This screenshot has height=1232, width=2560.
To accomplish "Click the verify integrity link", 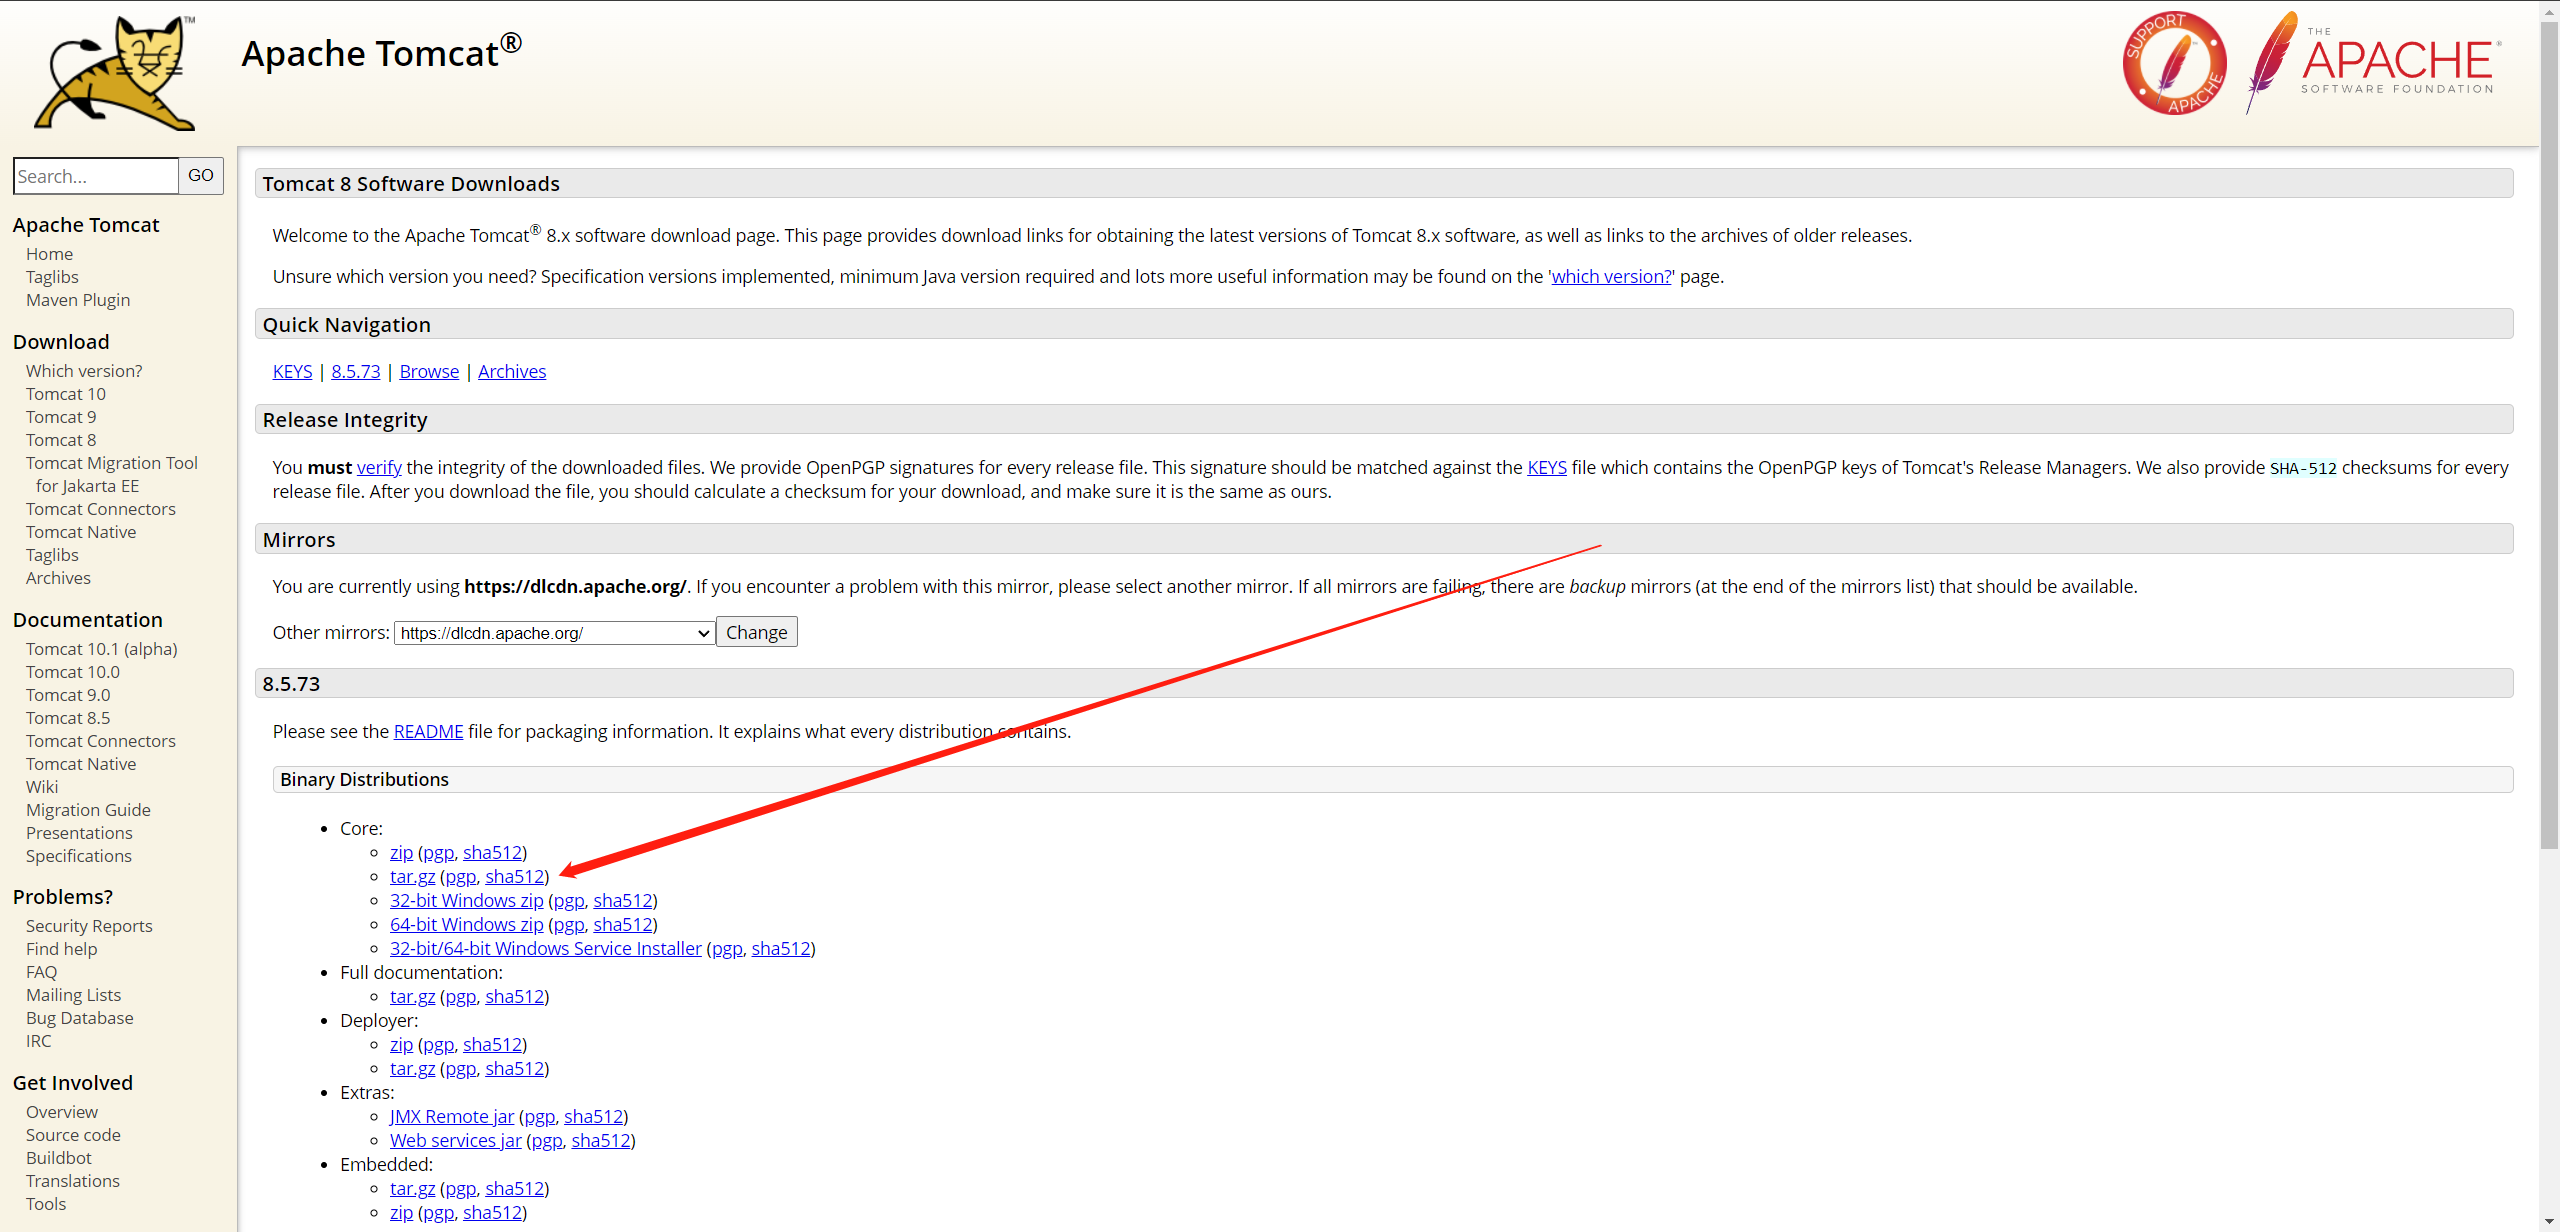I will (379, 468).
